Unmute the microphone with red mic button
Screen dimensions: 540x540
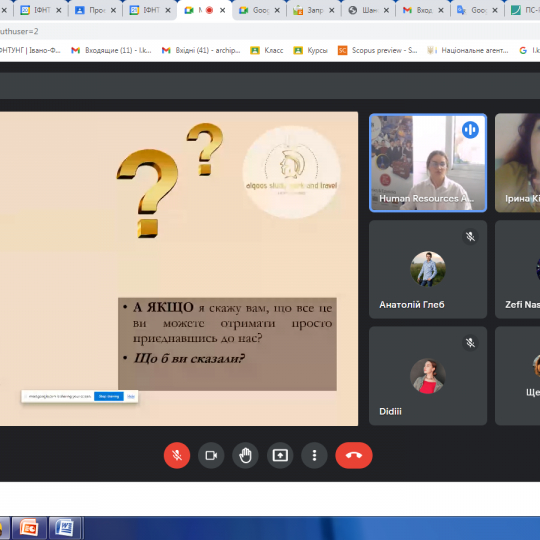click(x=177, y=455)
